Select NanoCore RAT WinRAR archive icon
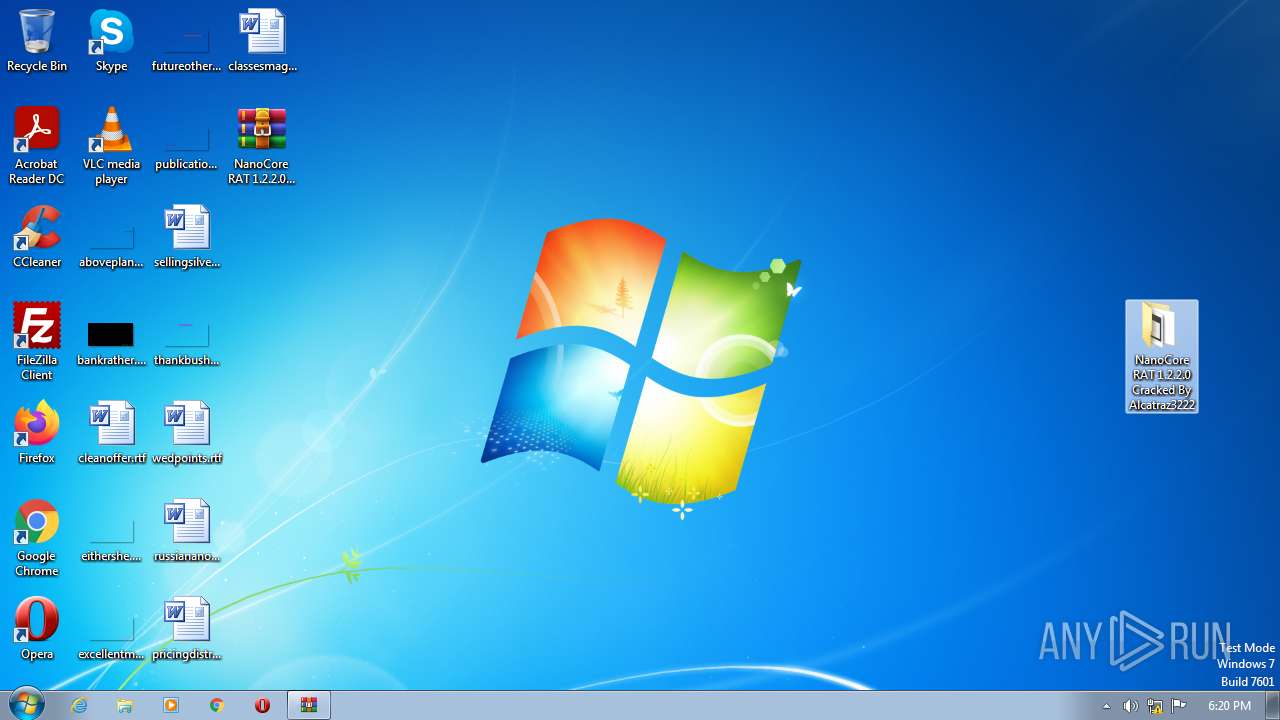1280x720 pixels. coord(262,146)
